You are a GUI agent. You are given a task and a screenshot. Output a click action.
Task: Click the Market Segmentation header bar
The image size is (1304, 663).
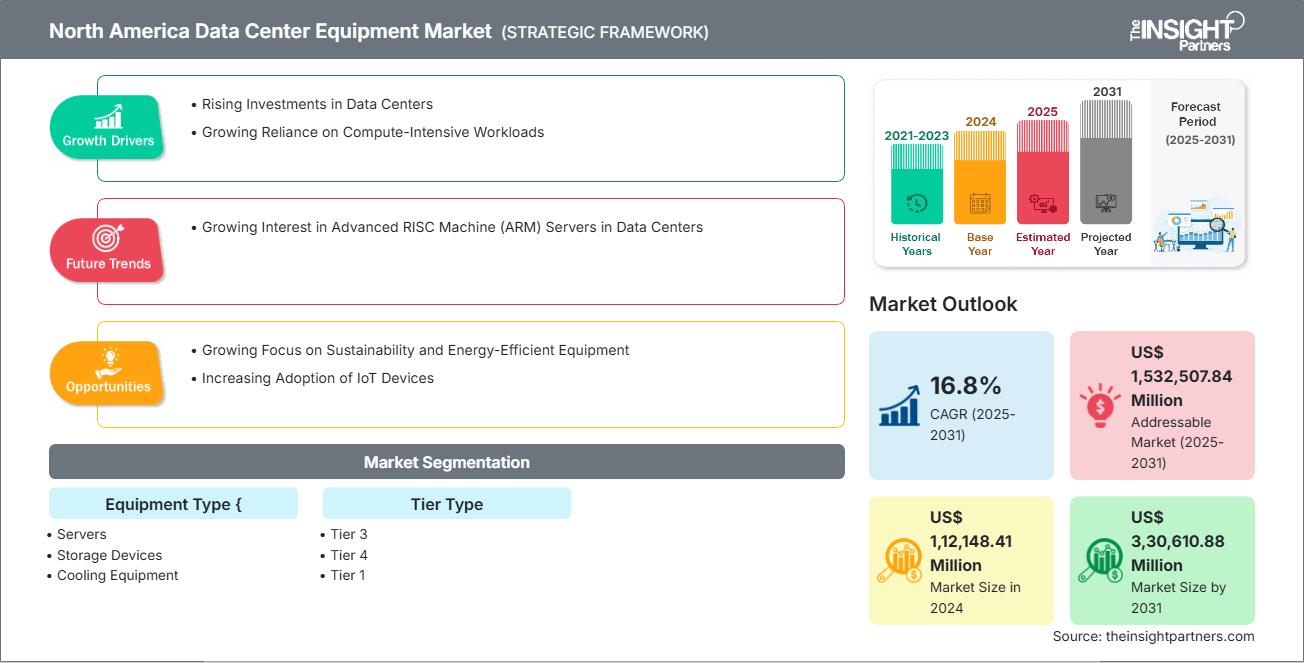447,462
